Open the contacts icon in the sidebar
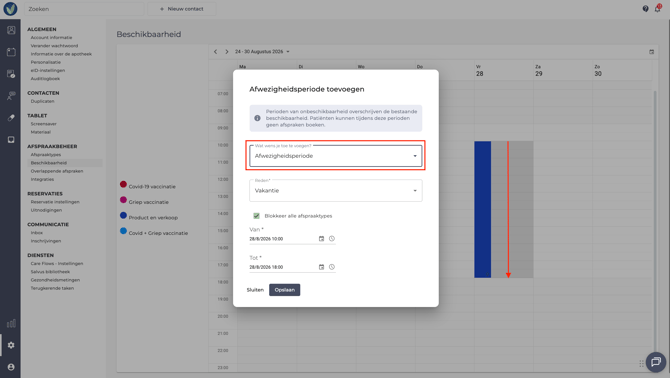This screenshot has width=670, height=378. (x=11, y=30)
